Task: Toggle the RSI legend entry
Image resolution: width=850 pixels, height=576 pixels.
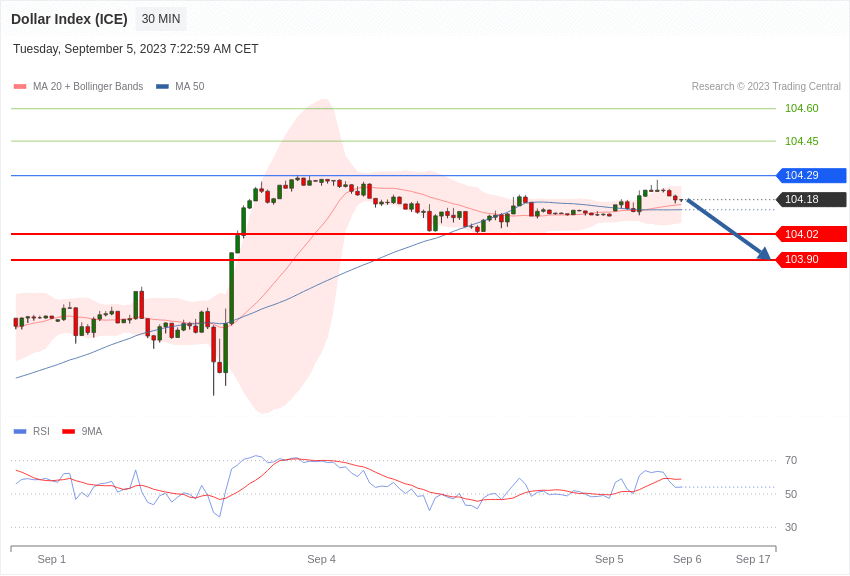Action: click(31, 431)
